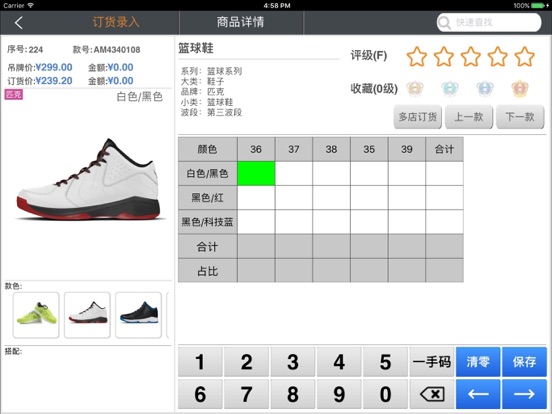
Task: Choose the second teal crown level
Action: point(450,88)
